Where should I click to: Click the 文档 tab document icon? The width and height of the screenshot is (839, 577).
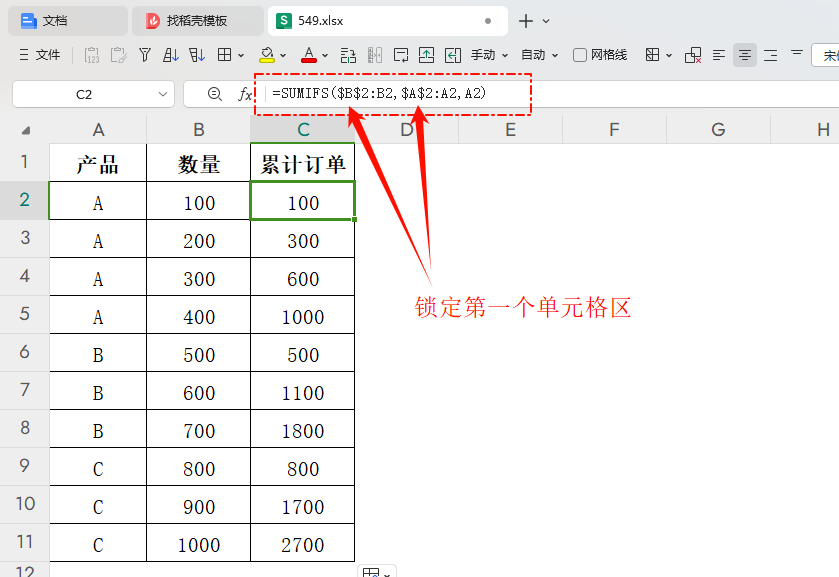click(28, 21)
